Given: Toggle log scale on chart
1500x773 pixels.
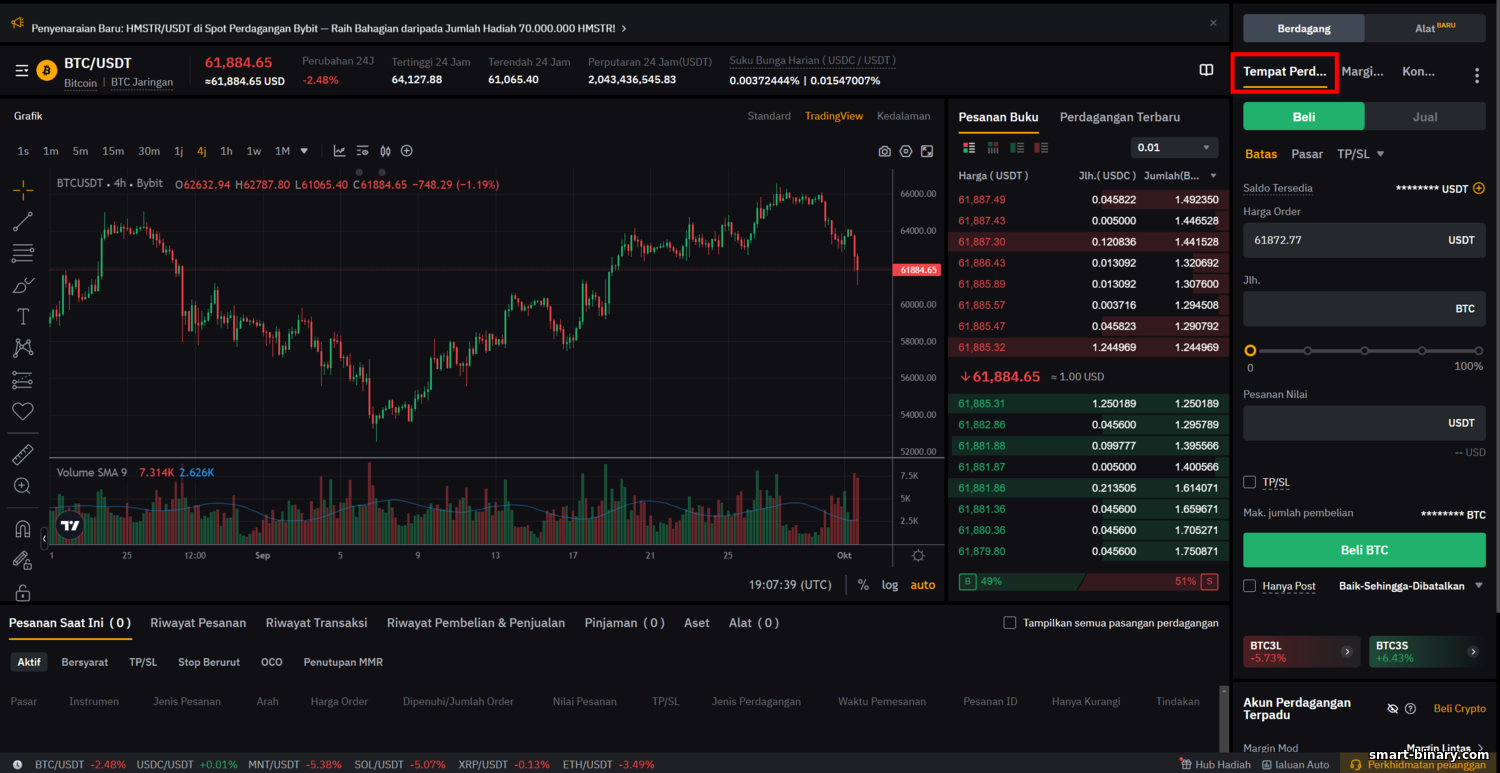Looking at the screenshot, I should pos(890,585).
